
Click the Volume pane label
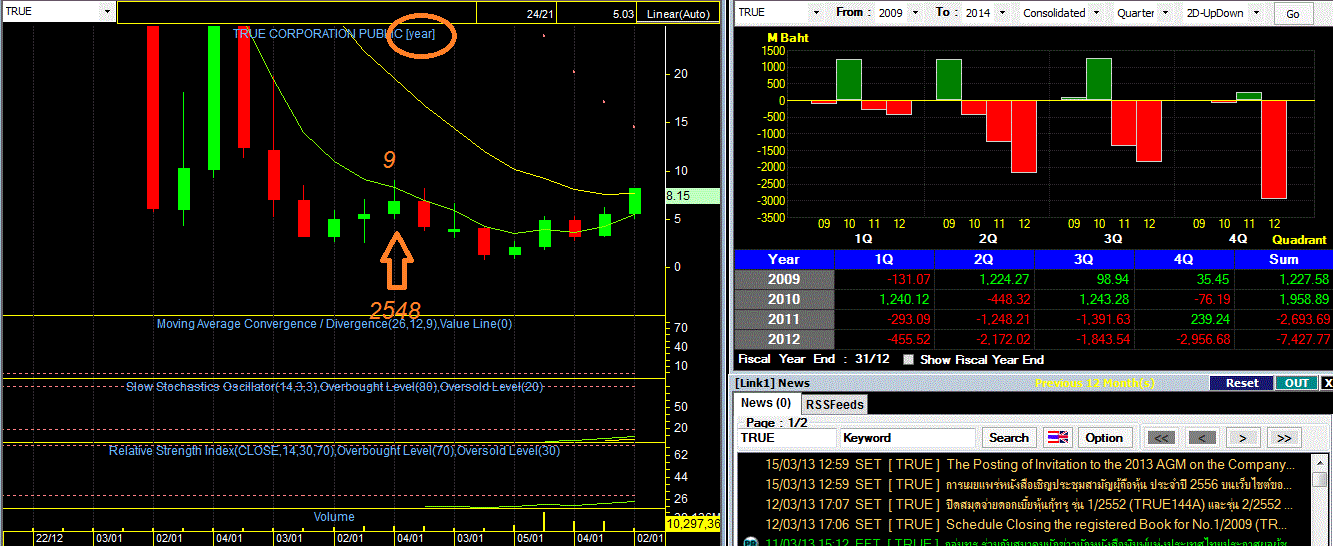tap(334, 517)
